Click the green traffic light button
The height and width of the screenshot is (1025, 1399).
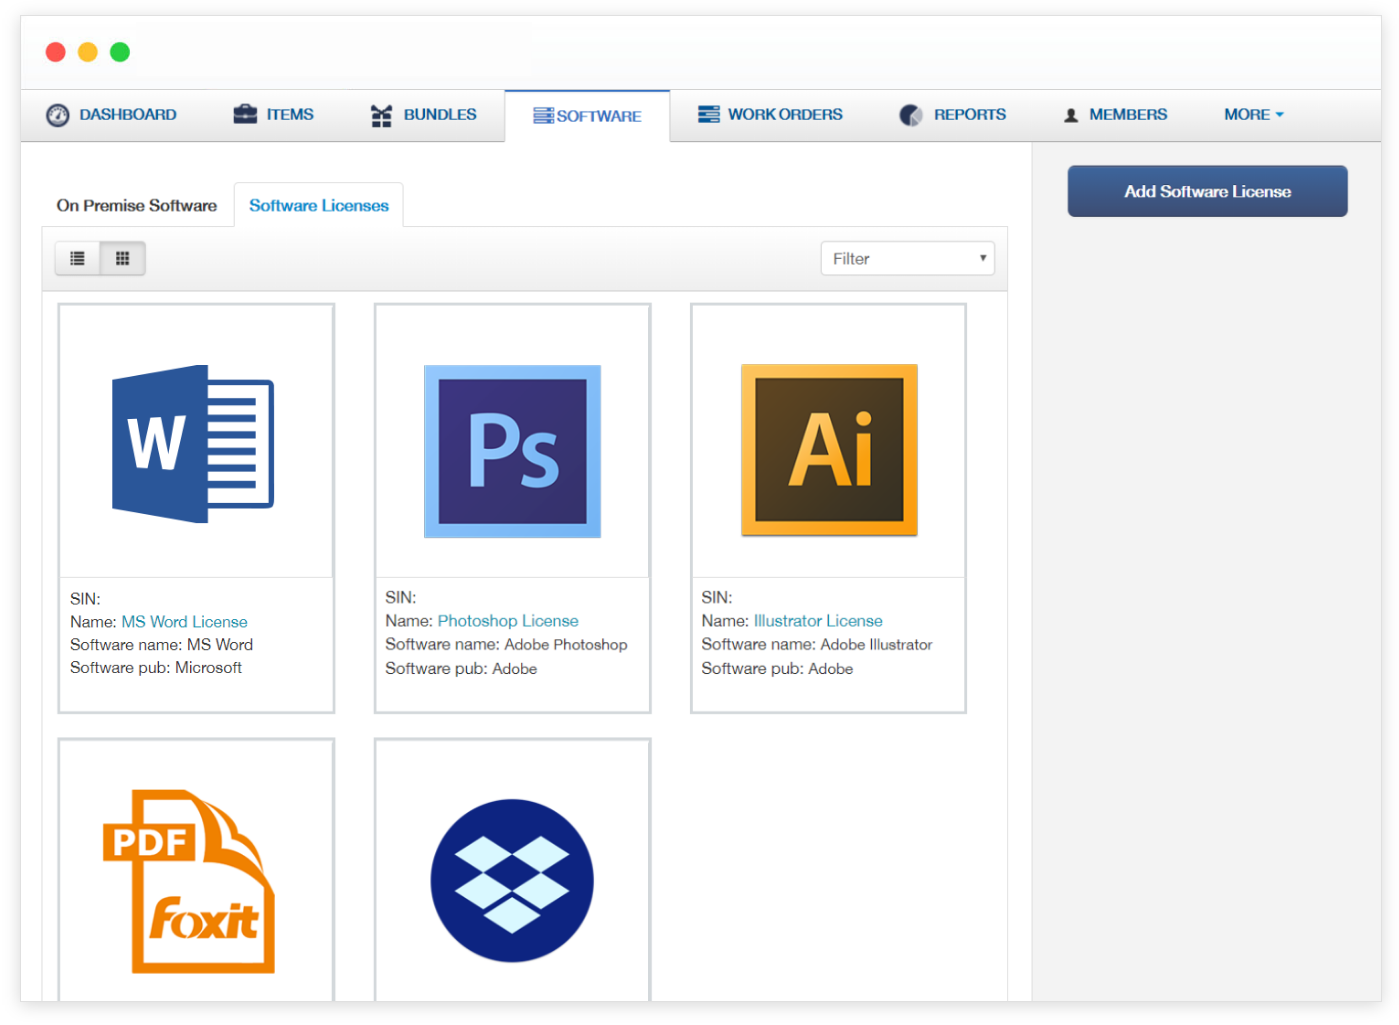click(x=120, y=51)
